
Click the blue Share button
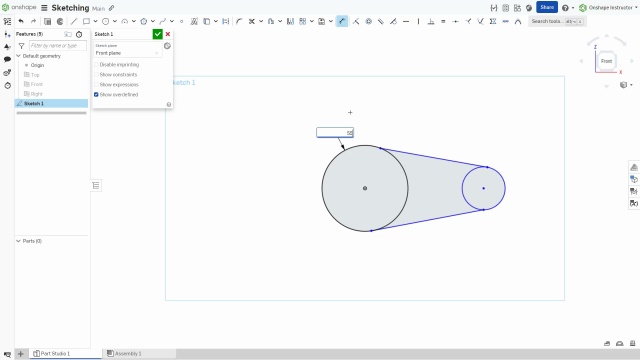coord(547,7)
